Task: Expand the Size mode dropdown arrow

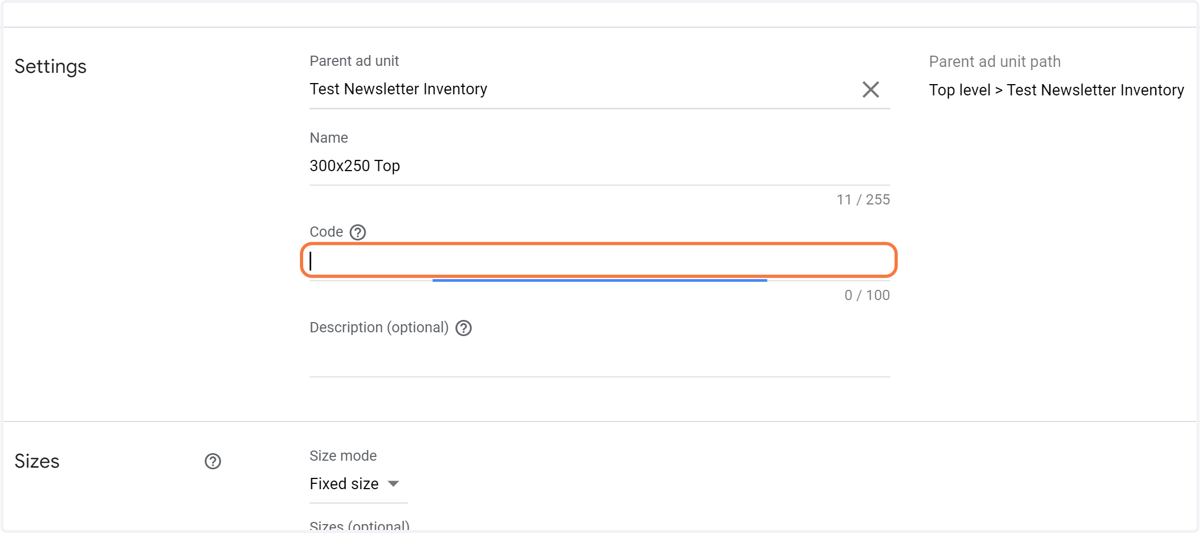Action: coord(393,484)
